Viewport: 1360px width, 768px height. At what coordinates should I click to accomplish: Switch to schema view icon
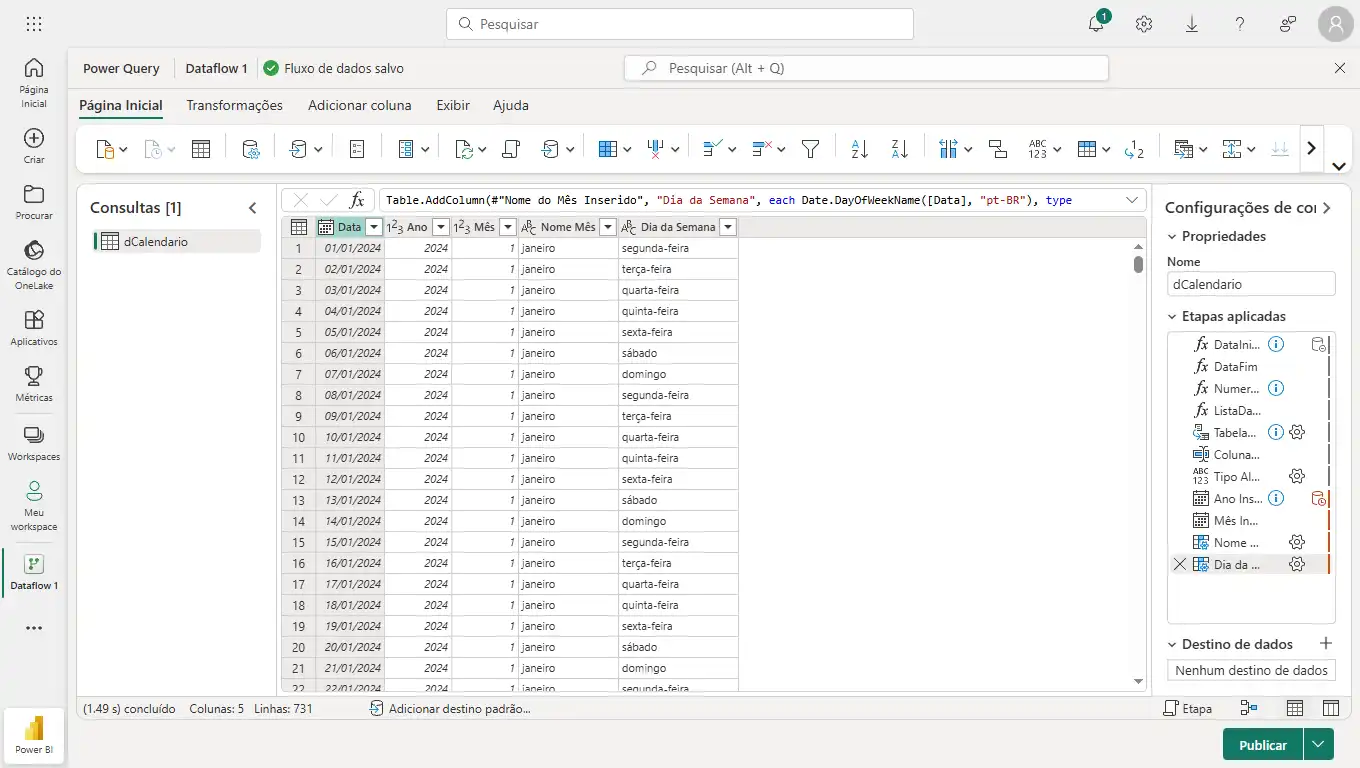1331,708
